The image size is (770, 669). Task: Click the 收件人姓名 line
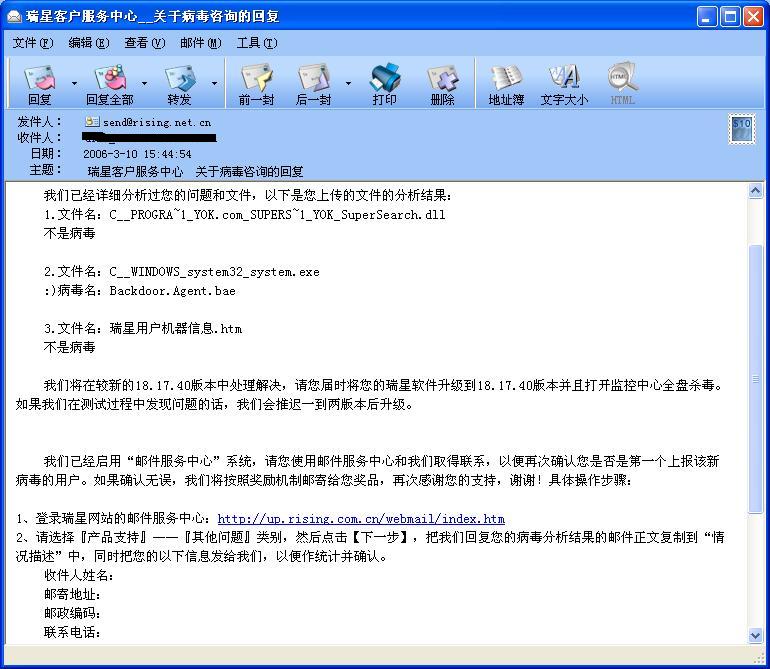point(79,575)
